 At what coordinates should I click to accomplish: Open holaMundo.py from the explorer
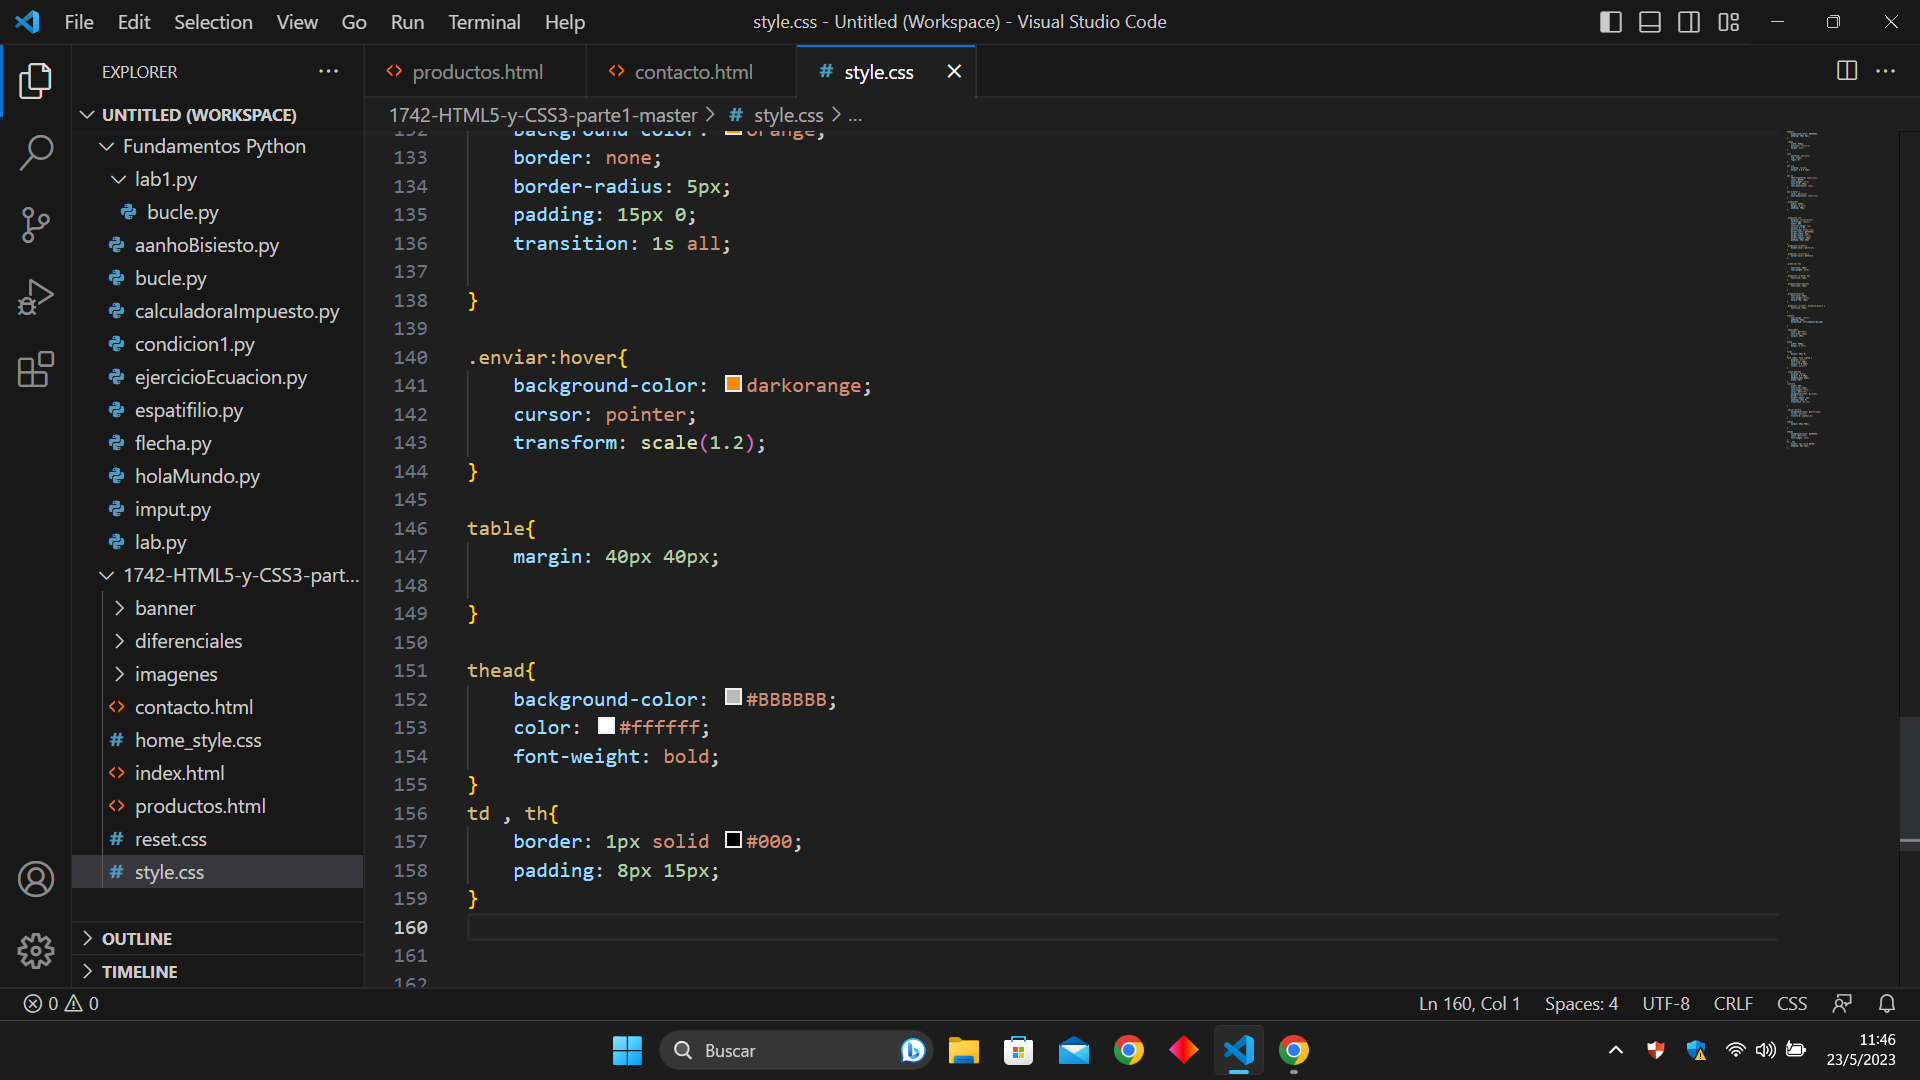197,476
